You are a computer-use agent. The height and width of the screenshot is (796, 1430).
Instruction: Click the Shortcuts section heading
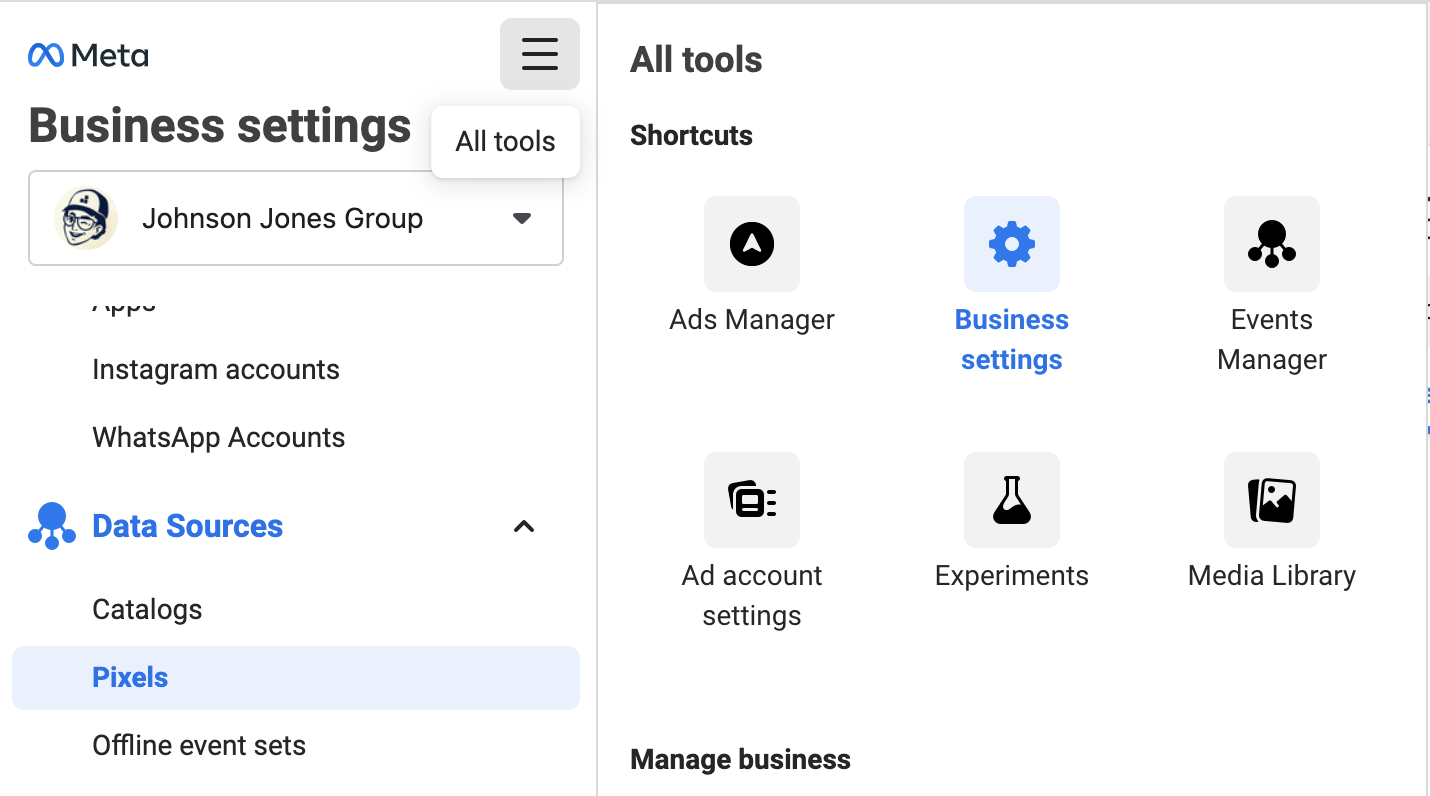pyautogui.click(x=691, y=136)
